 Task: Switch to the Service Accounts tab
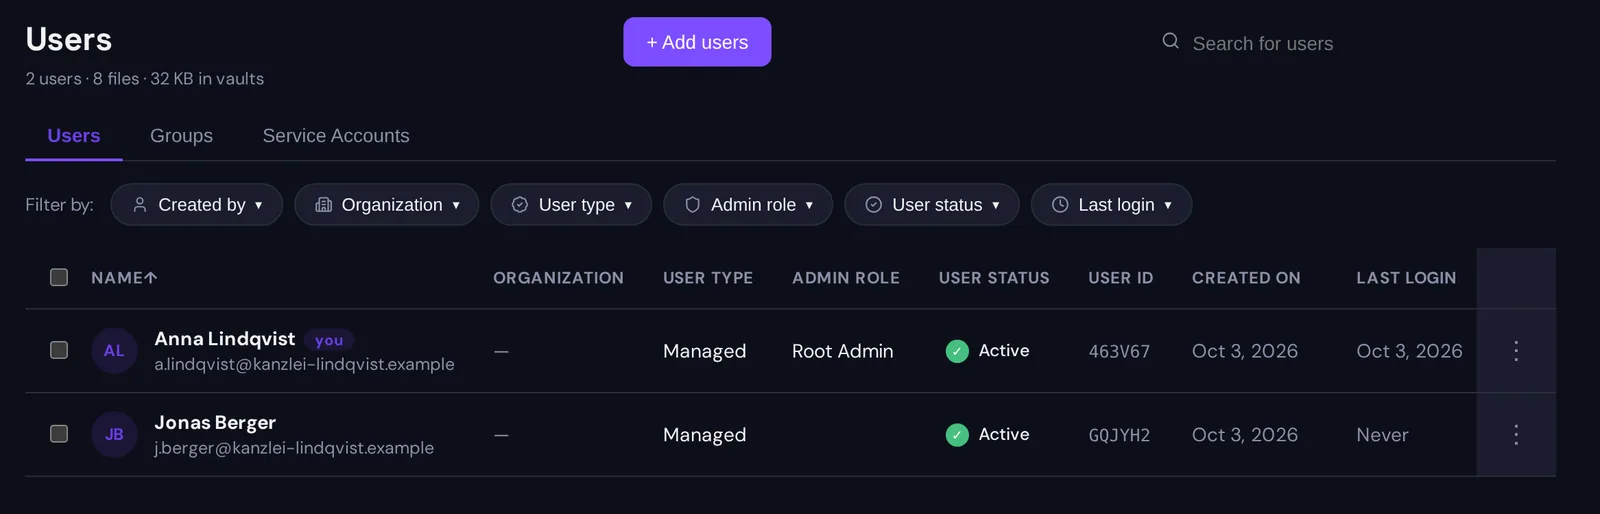click(x=336, y=136)
